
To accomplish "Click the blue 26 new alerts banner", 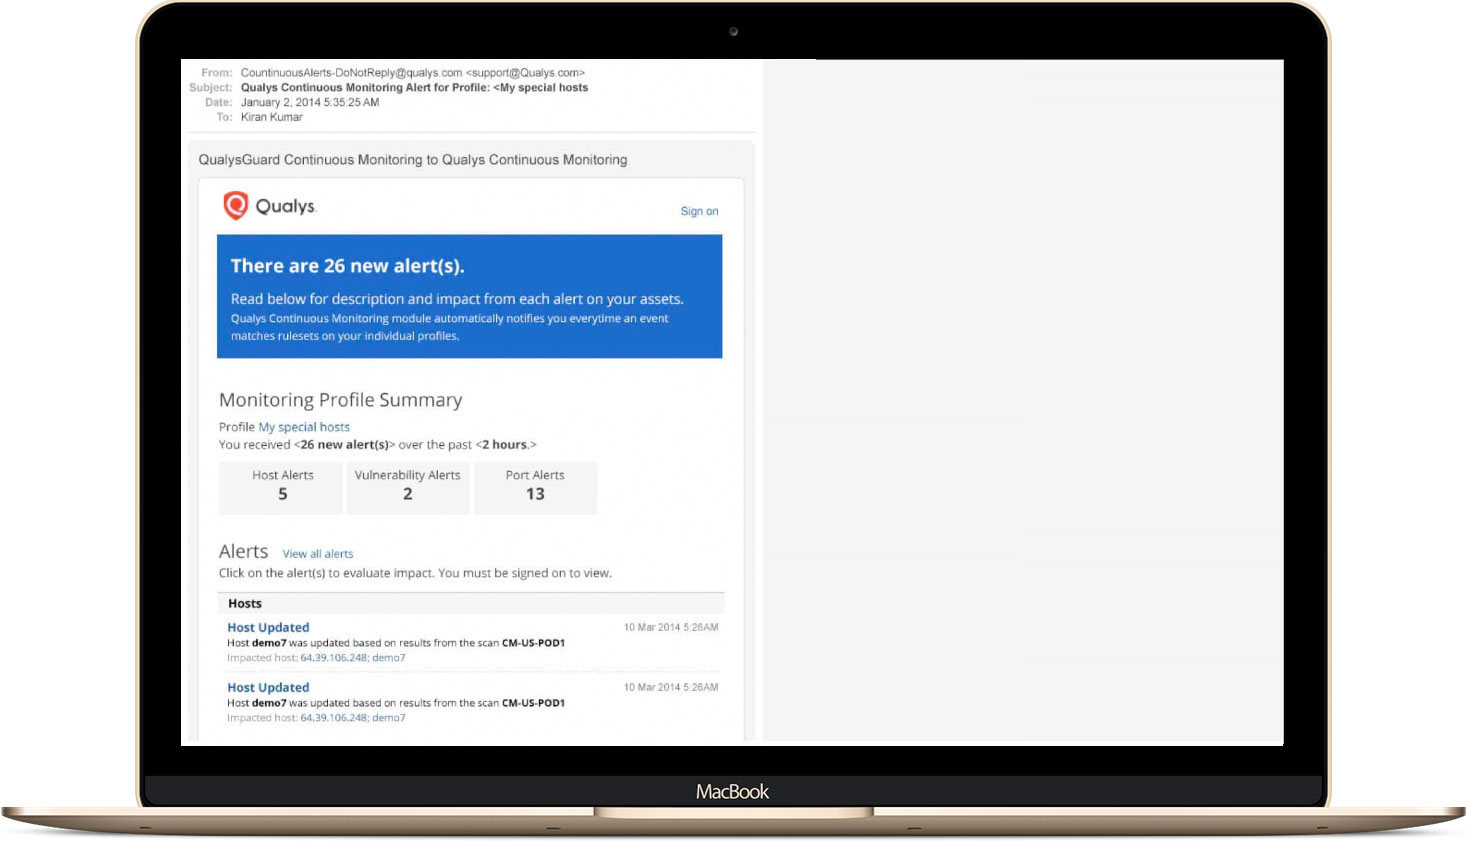I will coord(469,296).
